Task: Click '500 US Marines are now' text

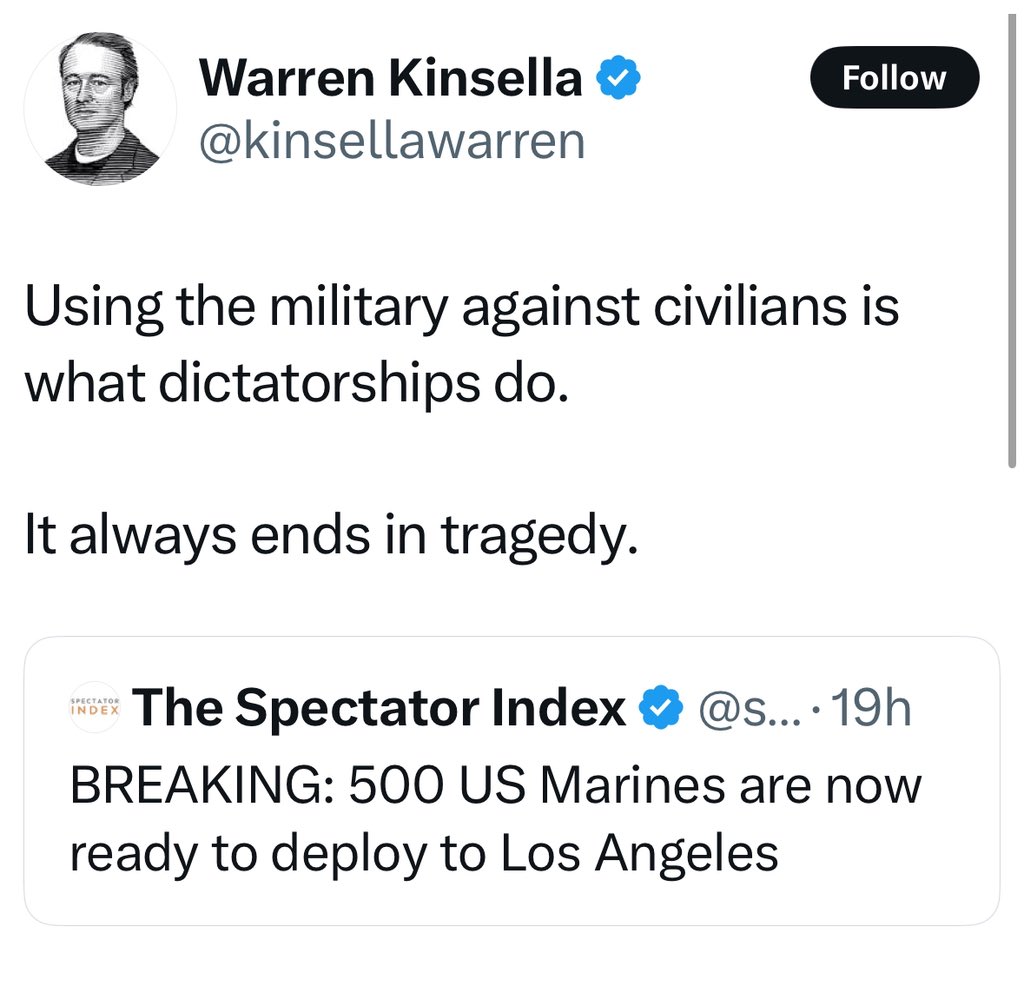Action: (x=634, y=785)
